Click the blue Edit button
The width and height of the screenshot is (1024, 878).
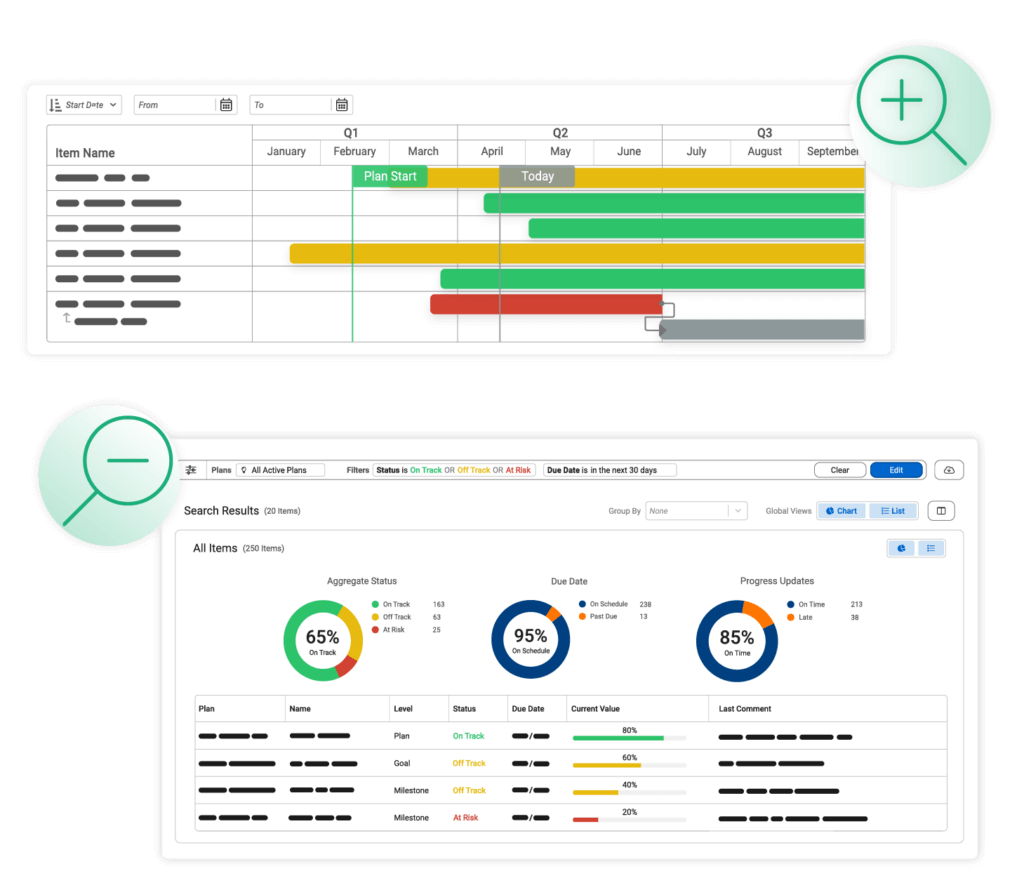(896, 470)
